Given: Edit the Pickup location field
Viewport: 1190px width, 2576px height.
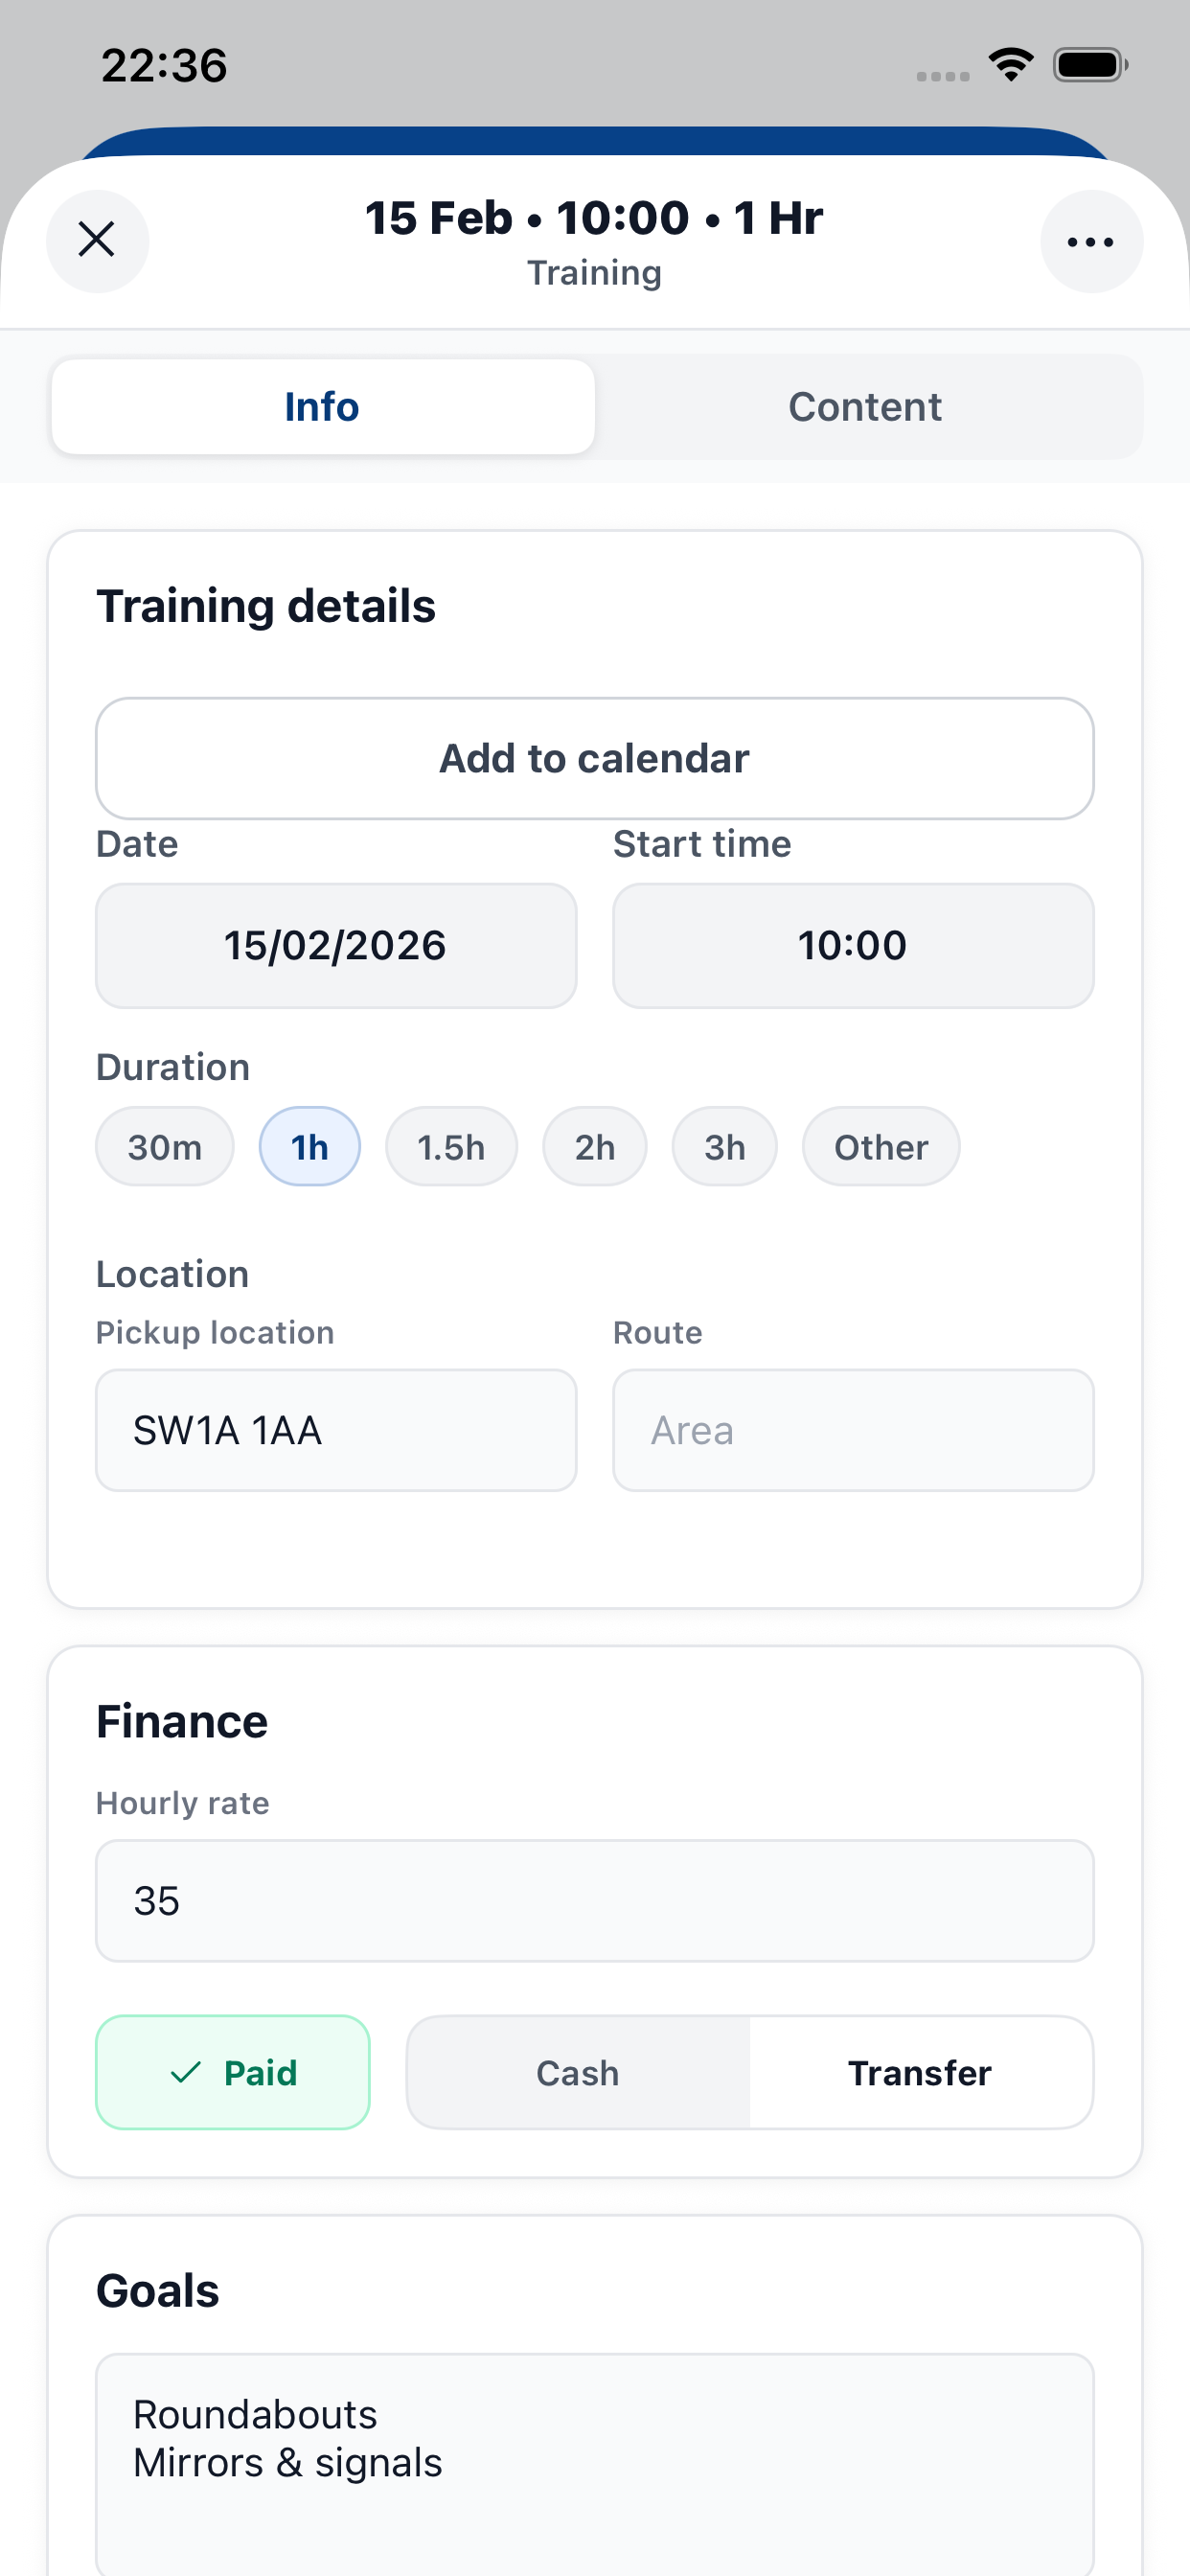Looking at the screenshot, I should click(336, 1430).
